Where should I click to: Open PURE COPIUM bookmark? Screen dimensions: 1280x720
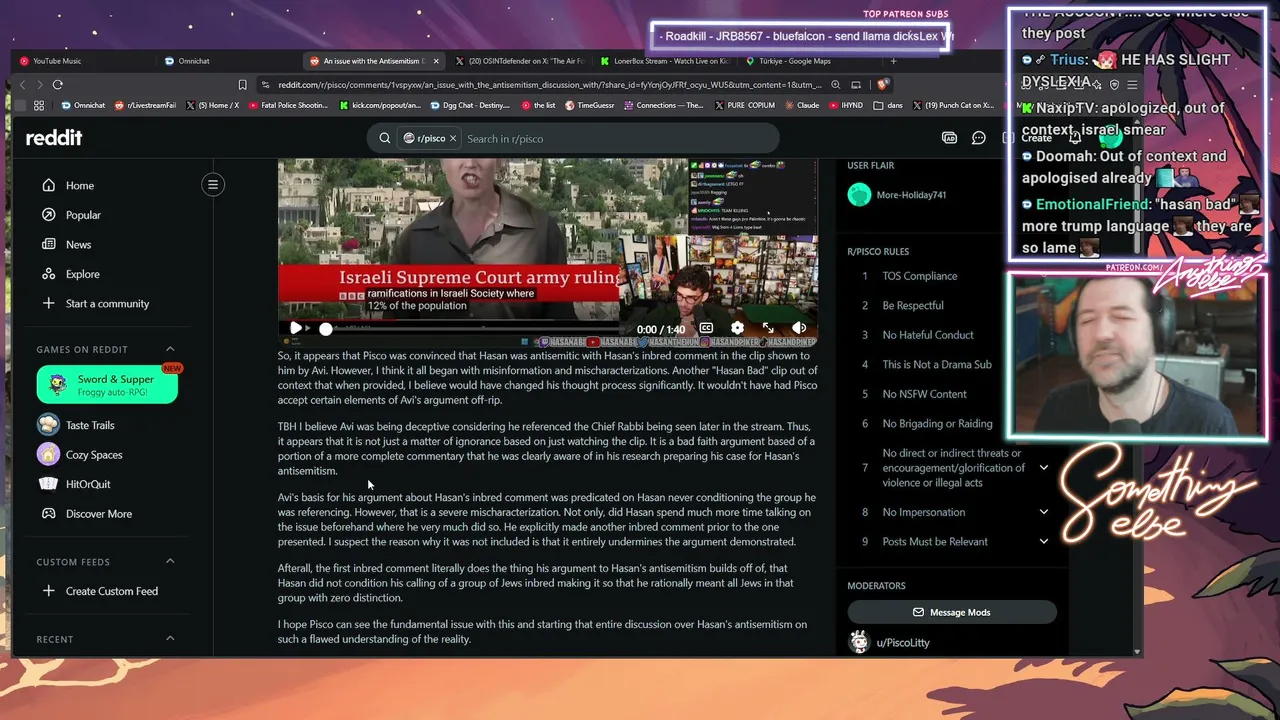743,105
